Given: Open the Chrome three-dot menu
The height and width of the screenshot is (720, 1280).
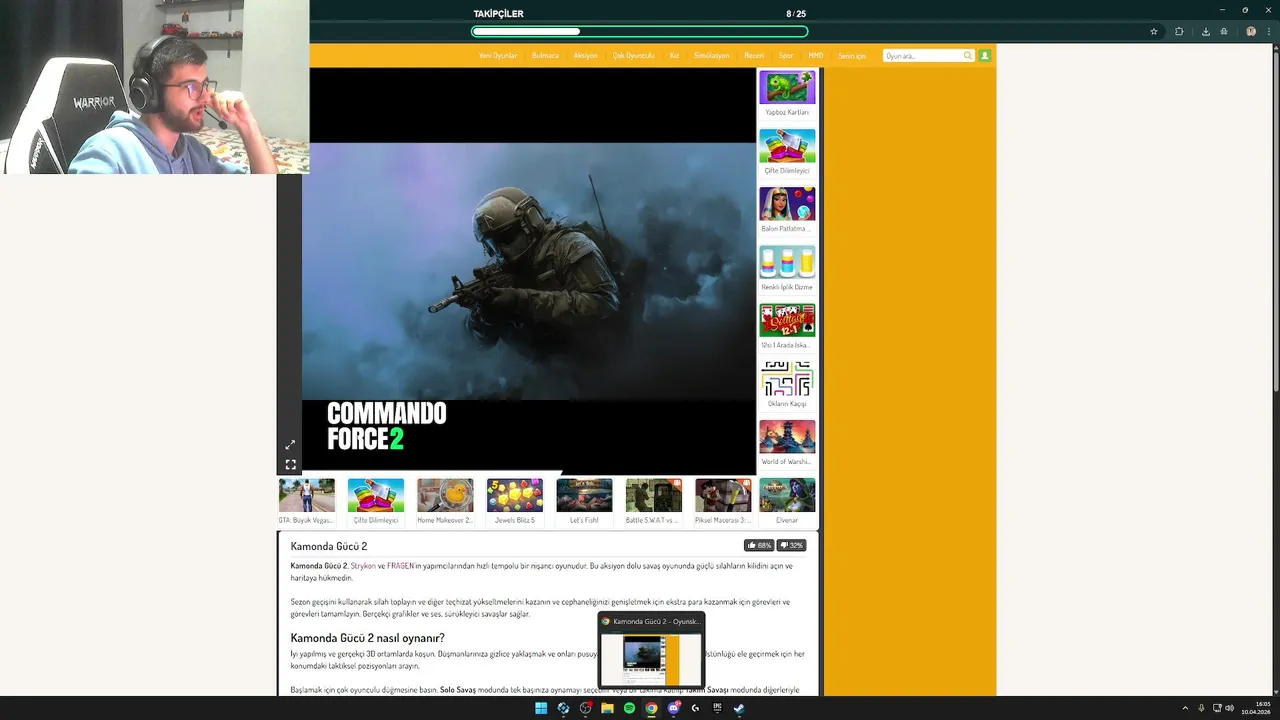Looking at the screenshot, I should 1269,31.
